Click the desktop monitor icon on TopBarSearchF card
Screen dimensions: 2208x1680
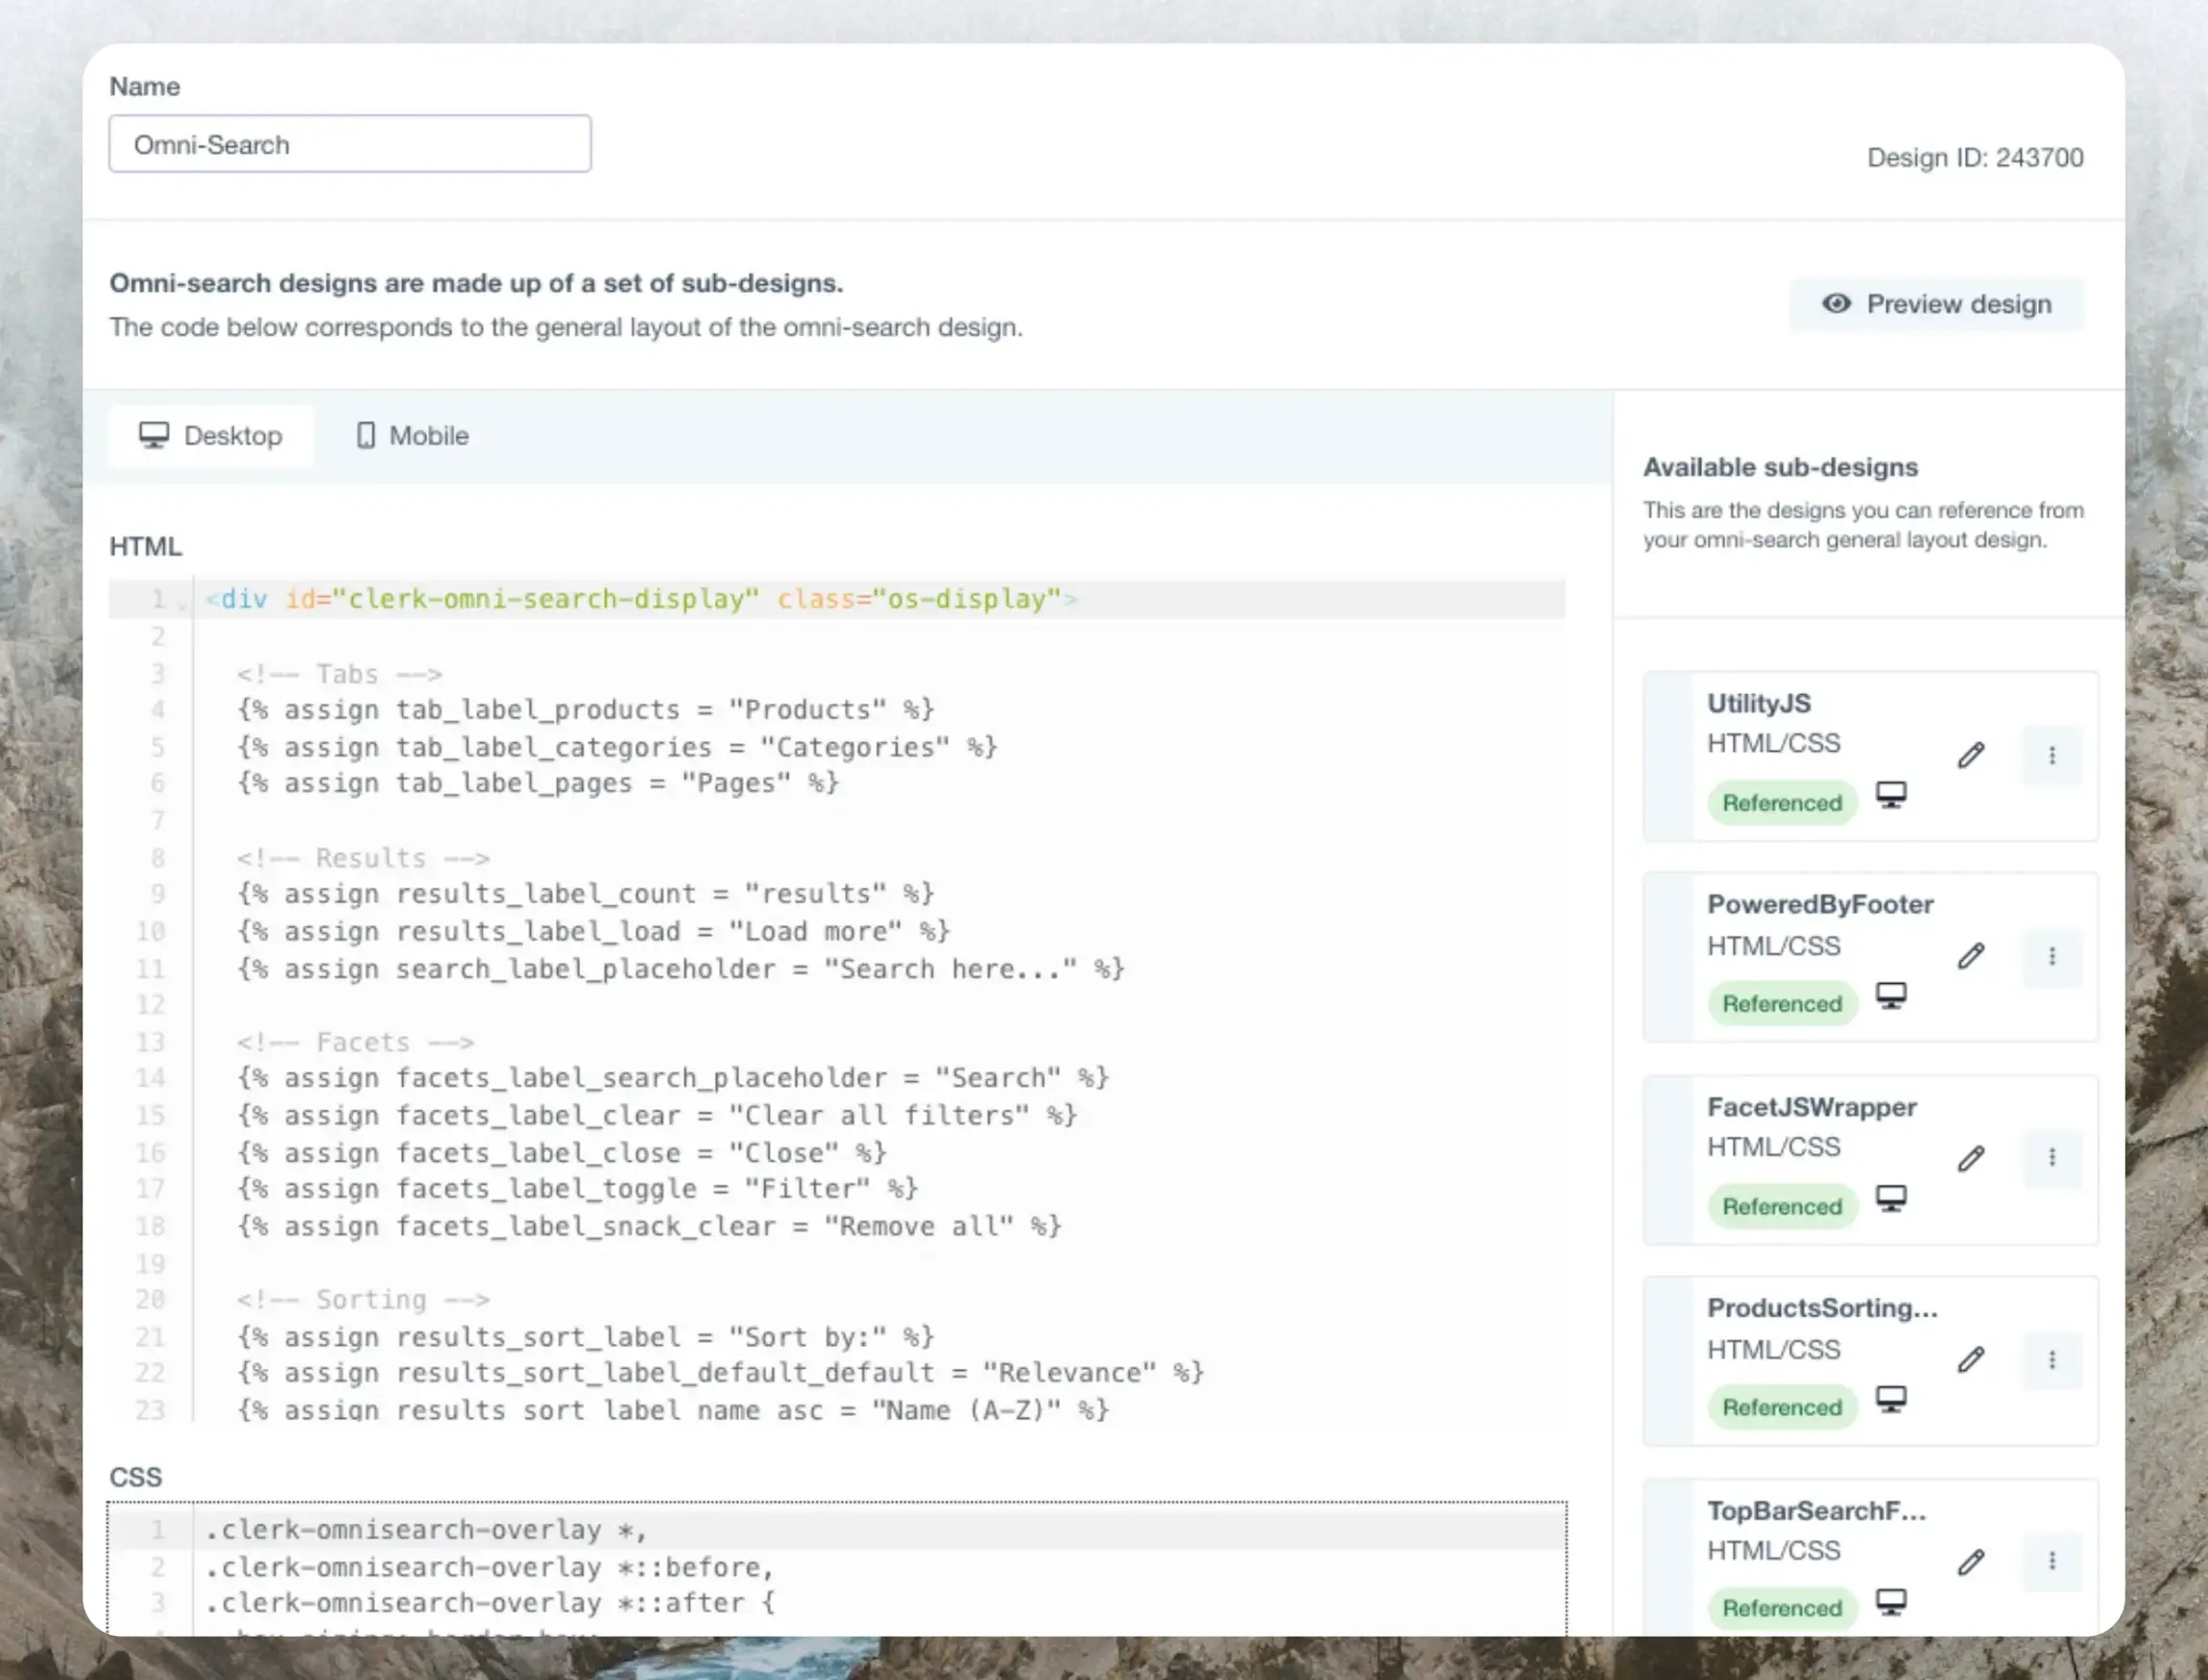1890,1603
